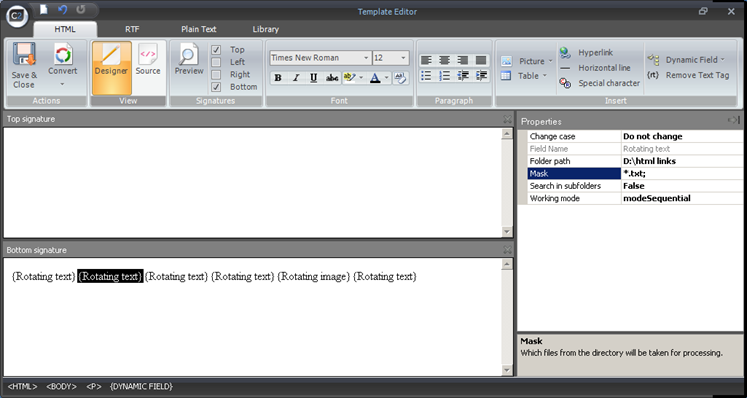747x398 pixels.
Task: Toggle strikethrough formatting
Action: tap(332, 78)
